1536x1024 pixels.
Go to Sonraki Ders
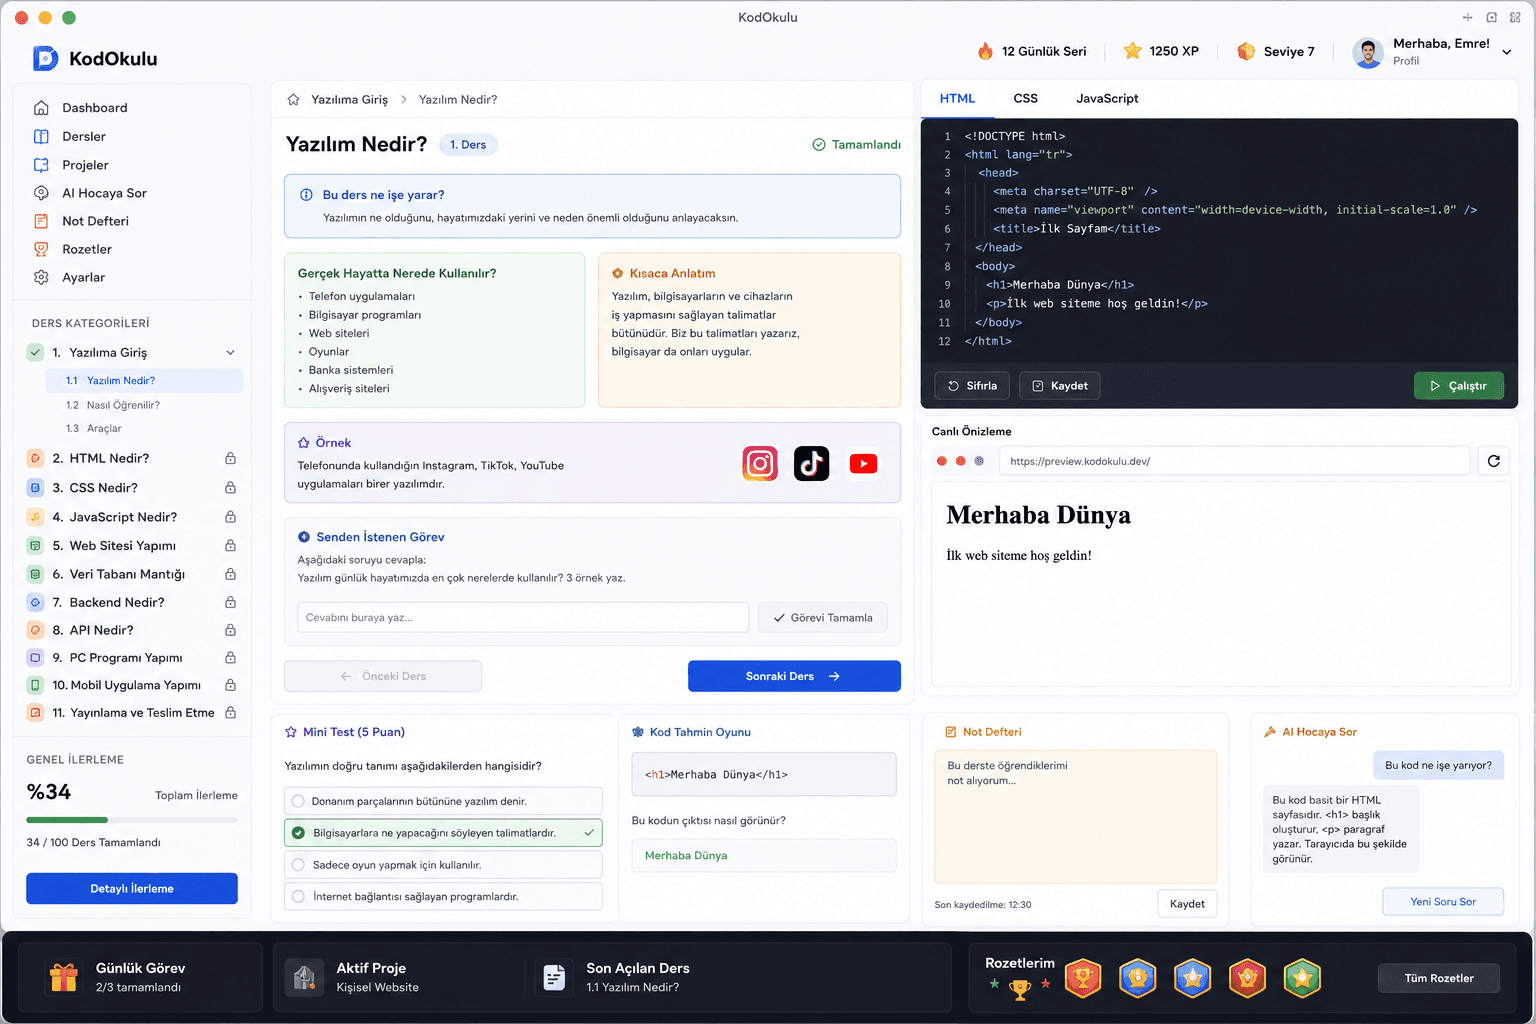point(794,676)
